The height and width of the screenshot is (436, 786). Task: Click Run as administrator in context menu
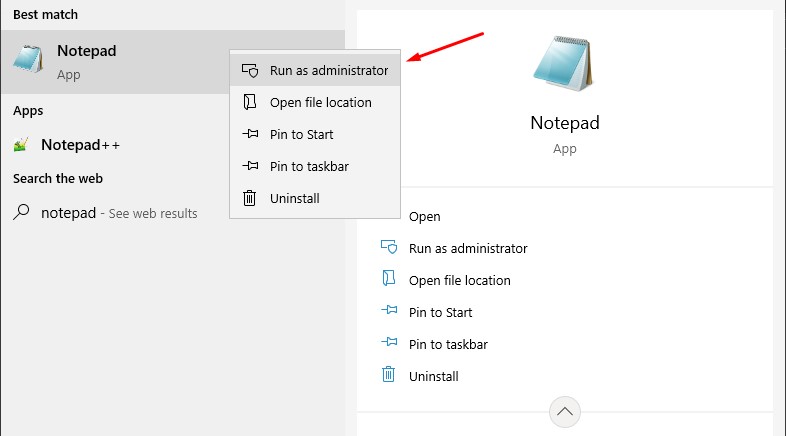click(x=315, y=70)
